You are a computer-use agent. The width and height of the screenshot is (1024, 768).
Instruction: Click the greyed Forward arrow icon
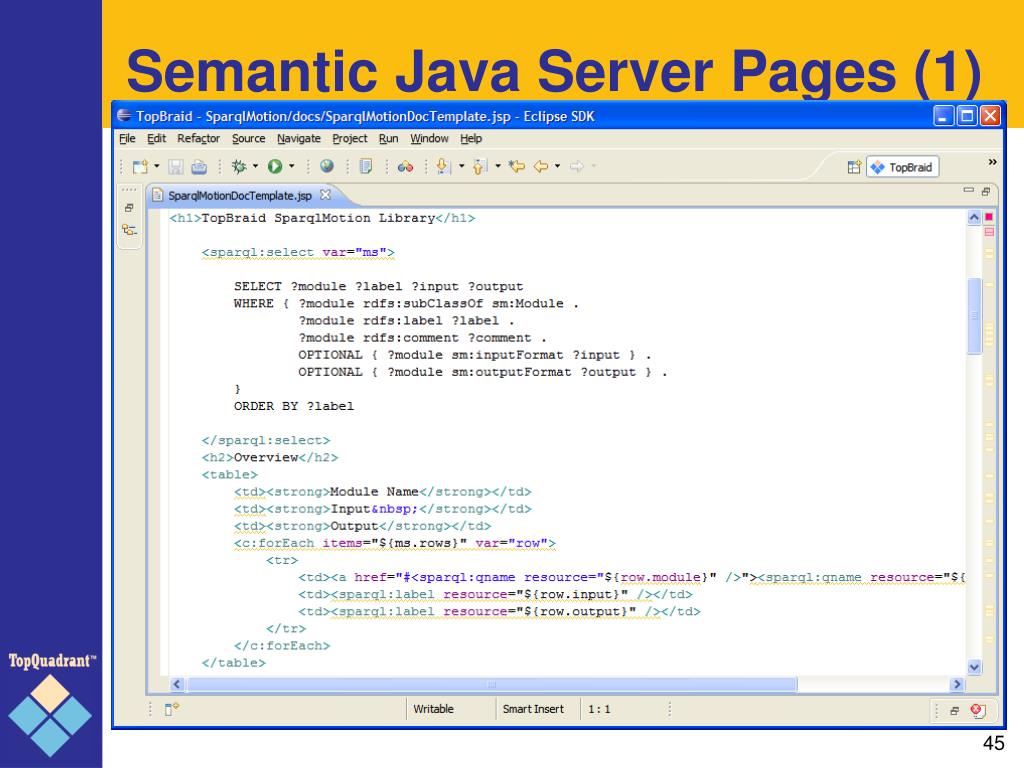tap(576, 167)
